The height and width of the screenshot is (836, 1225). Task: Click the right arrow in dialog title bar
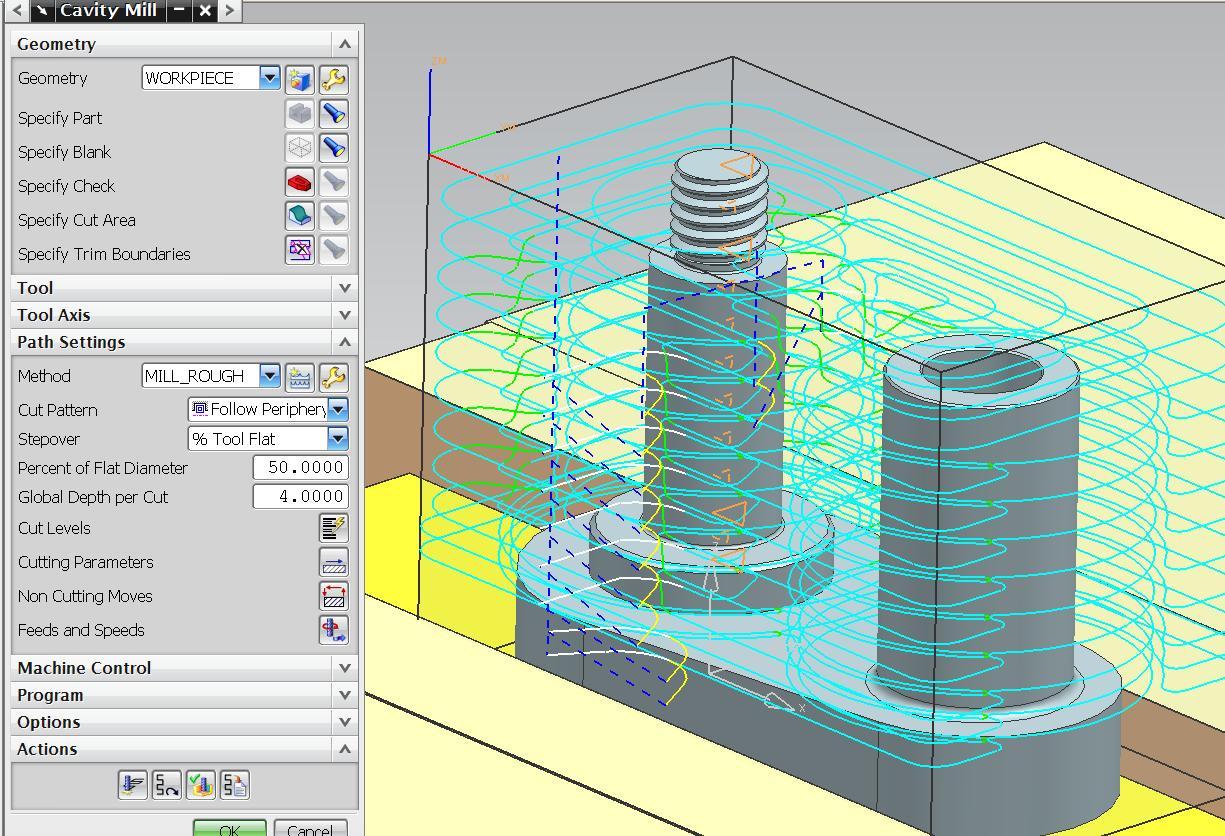click(230, 10)
